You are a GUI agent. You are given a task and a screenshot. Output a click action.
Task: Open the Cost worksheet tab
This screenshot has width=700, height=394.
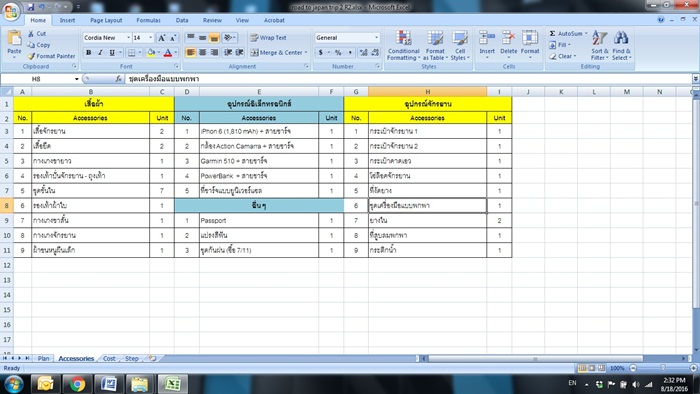[109, 358]
